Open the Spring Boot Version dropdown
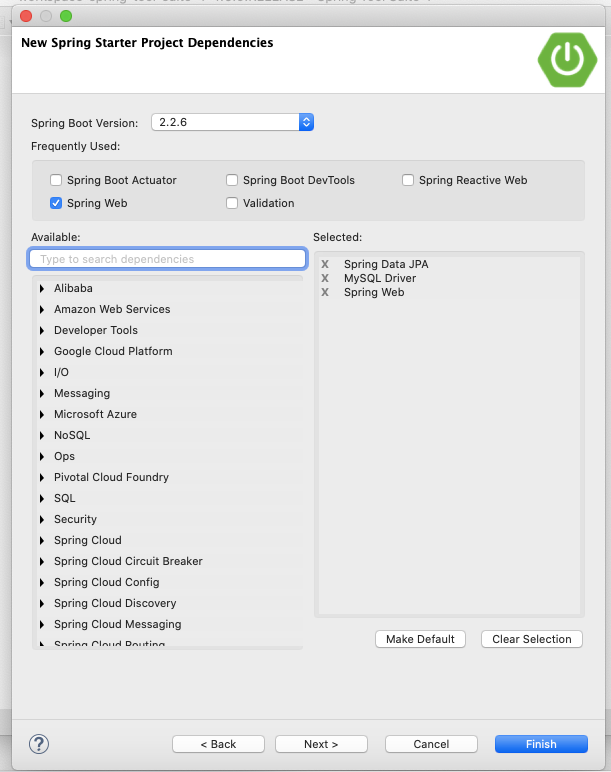 coord(232,122)
